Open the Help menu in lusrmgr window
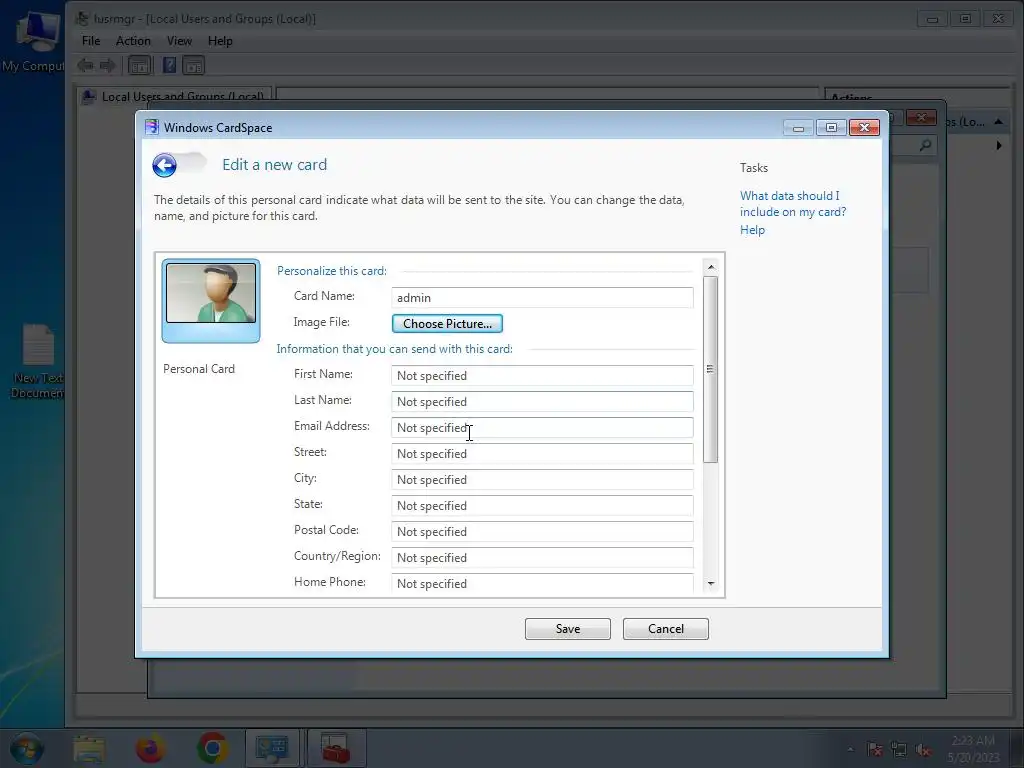Screen dimensions: 1024x768 click(x=220, y=40)
